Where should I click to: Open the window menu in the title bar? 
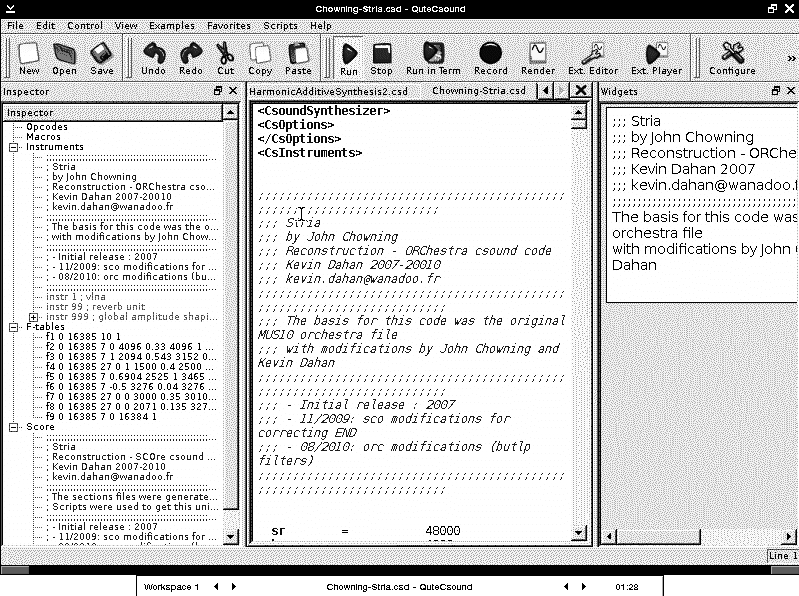[x=10, y=9]
